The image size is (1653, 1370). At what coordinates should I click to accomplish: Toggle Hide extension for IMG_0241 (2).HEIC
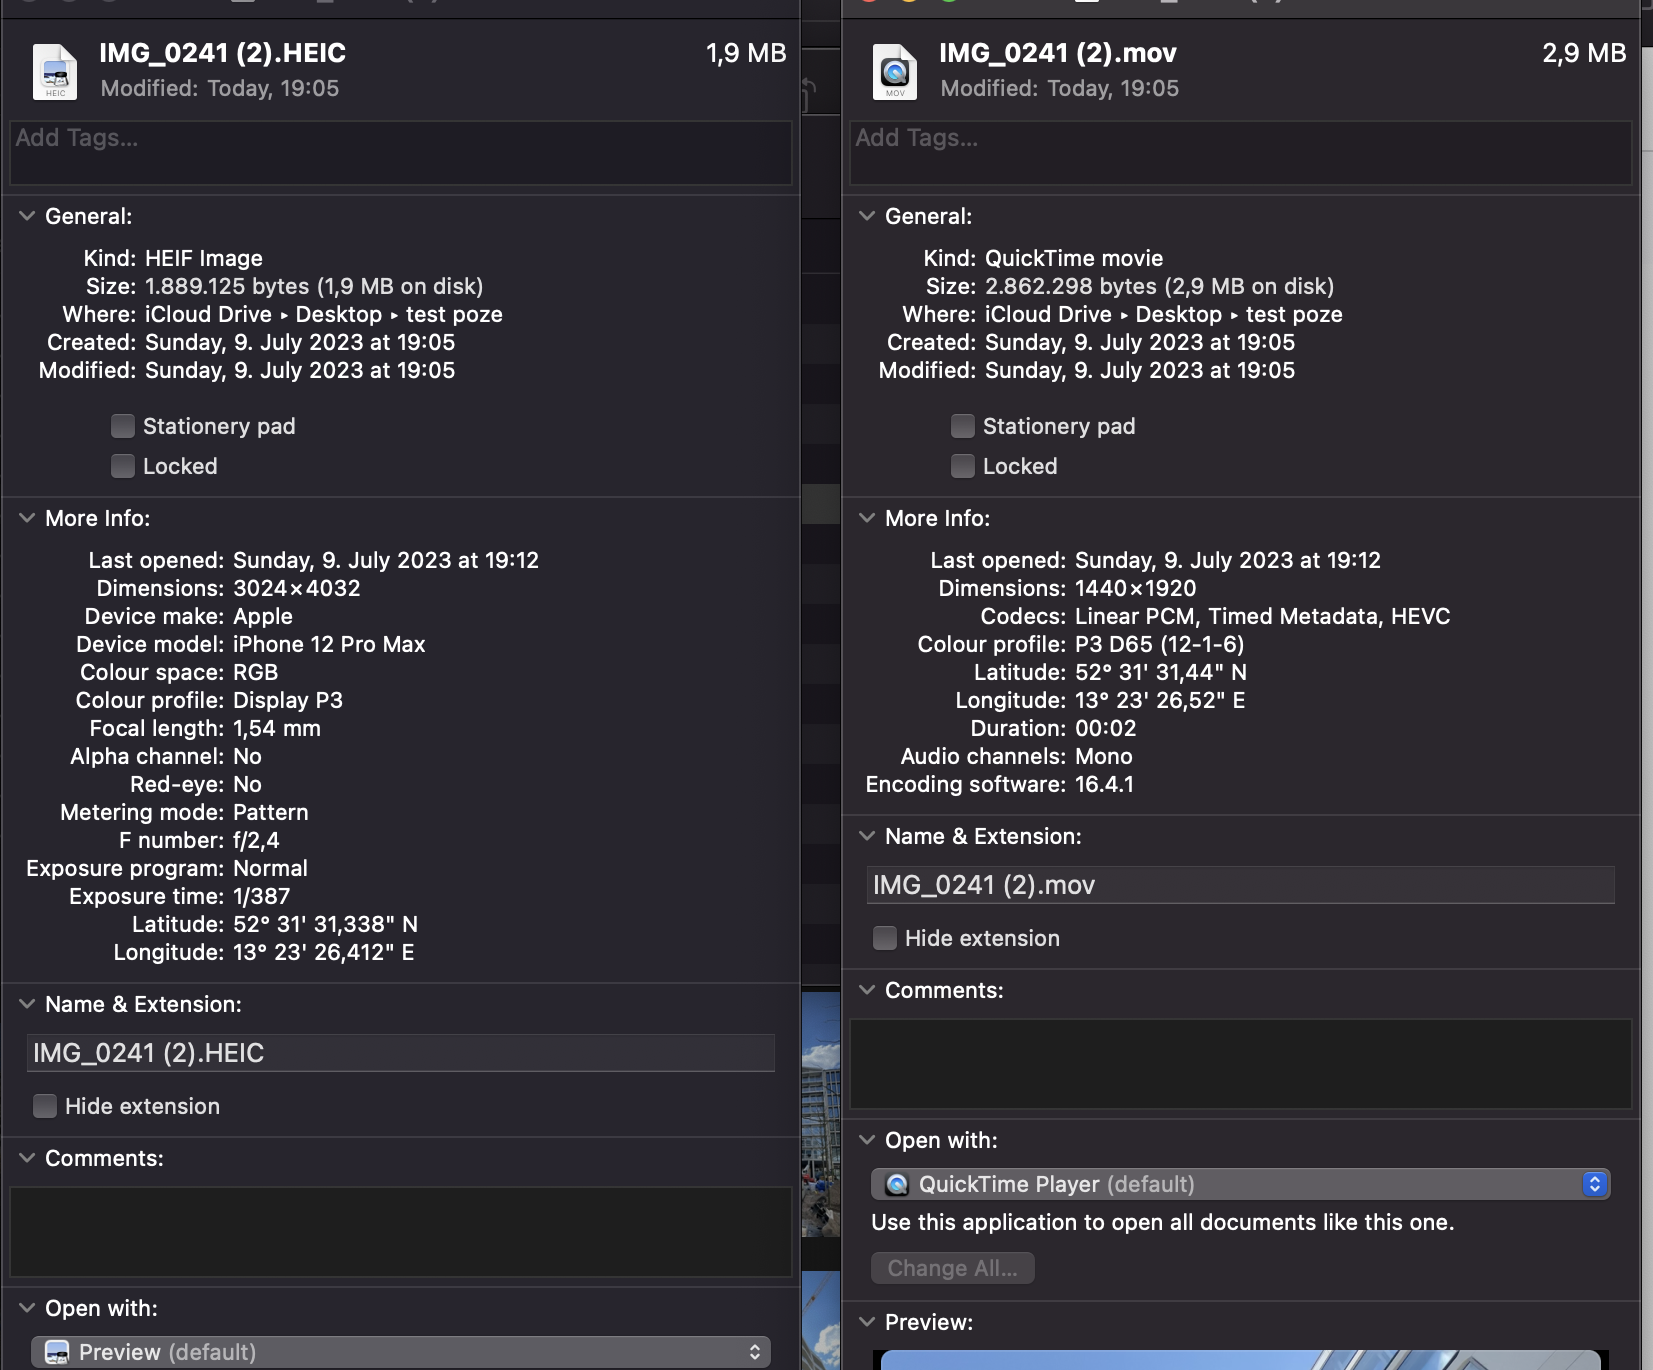[45, 1106]
